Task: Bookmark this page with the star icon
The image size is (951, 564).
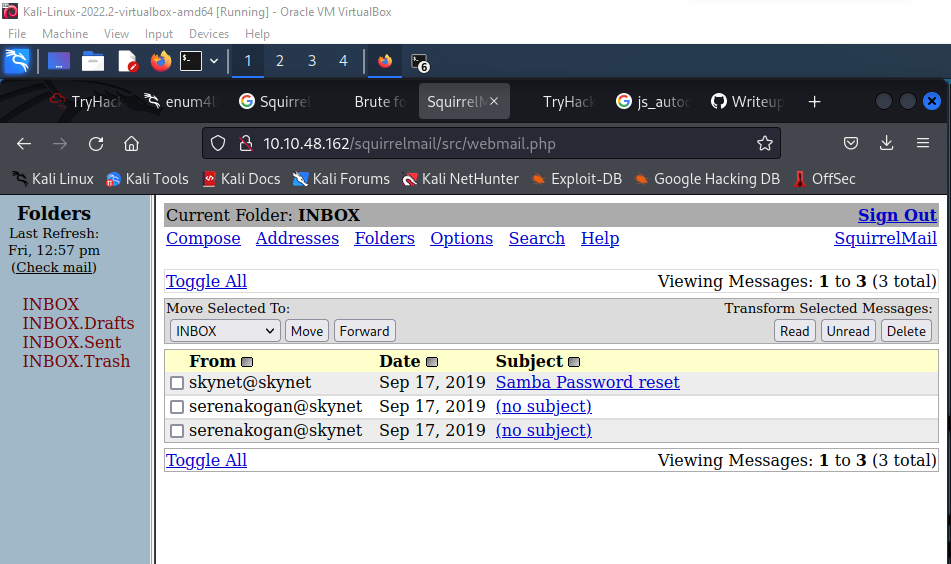Action: click(x=765, y=144)
